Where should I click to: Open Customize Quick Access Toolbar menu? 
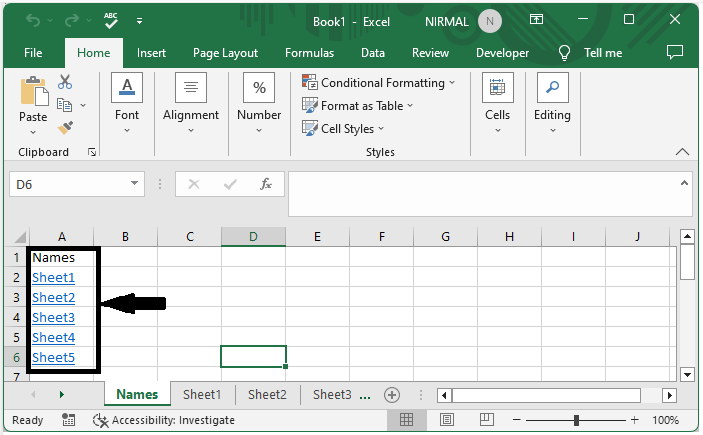click(x=139, y=21)
